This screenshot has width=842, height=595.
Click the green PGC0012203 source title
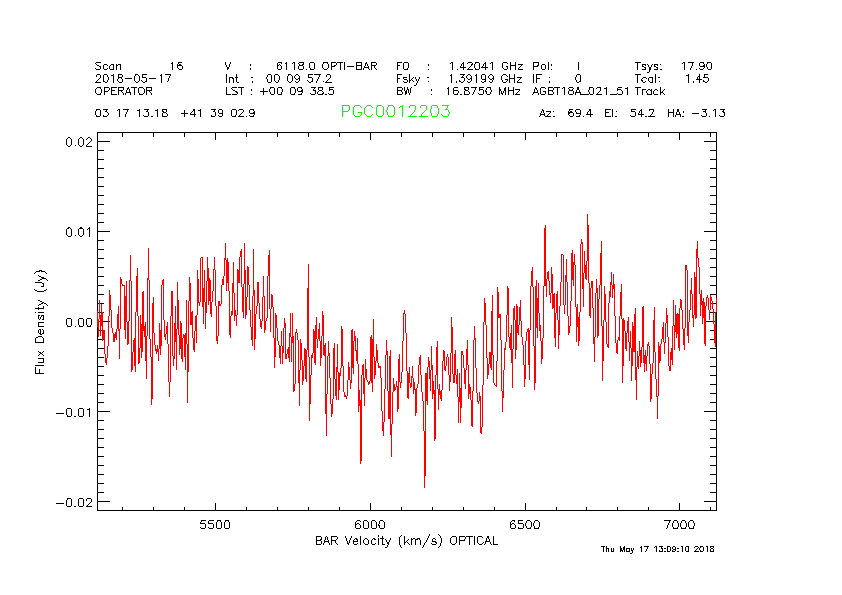click(x=395, y=112)
